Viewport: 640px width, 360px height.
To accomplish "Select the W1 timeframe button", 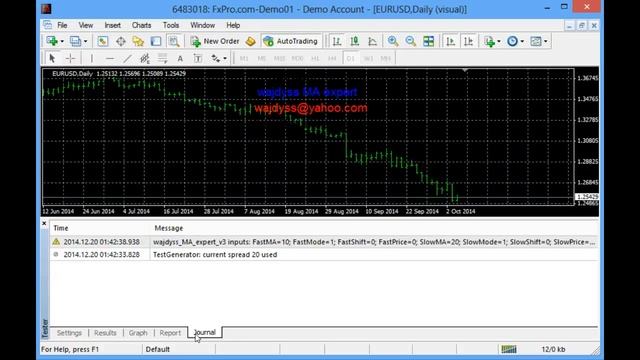I will coord(368,58).
